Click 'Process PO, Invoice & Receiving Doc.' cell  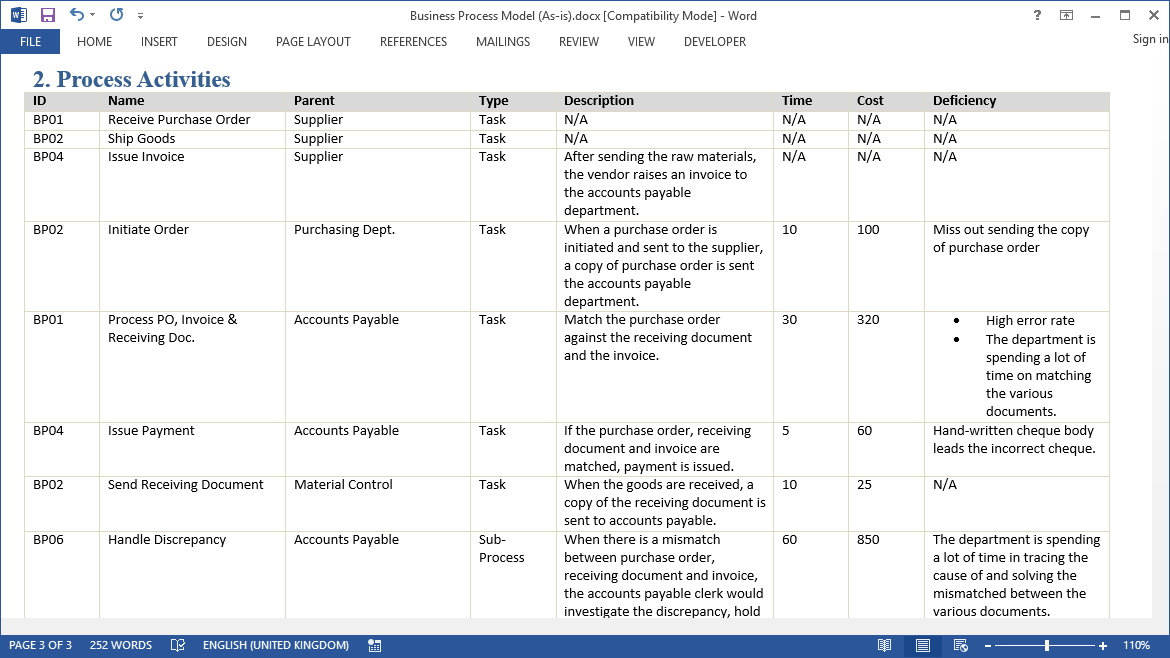point(172,329)
